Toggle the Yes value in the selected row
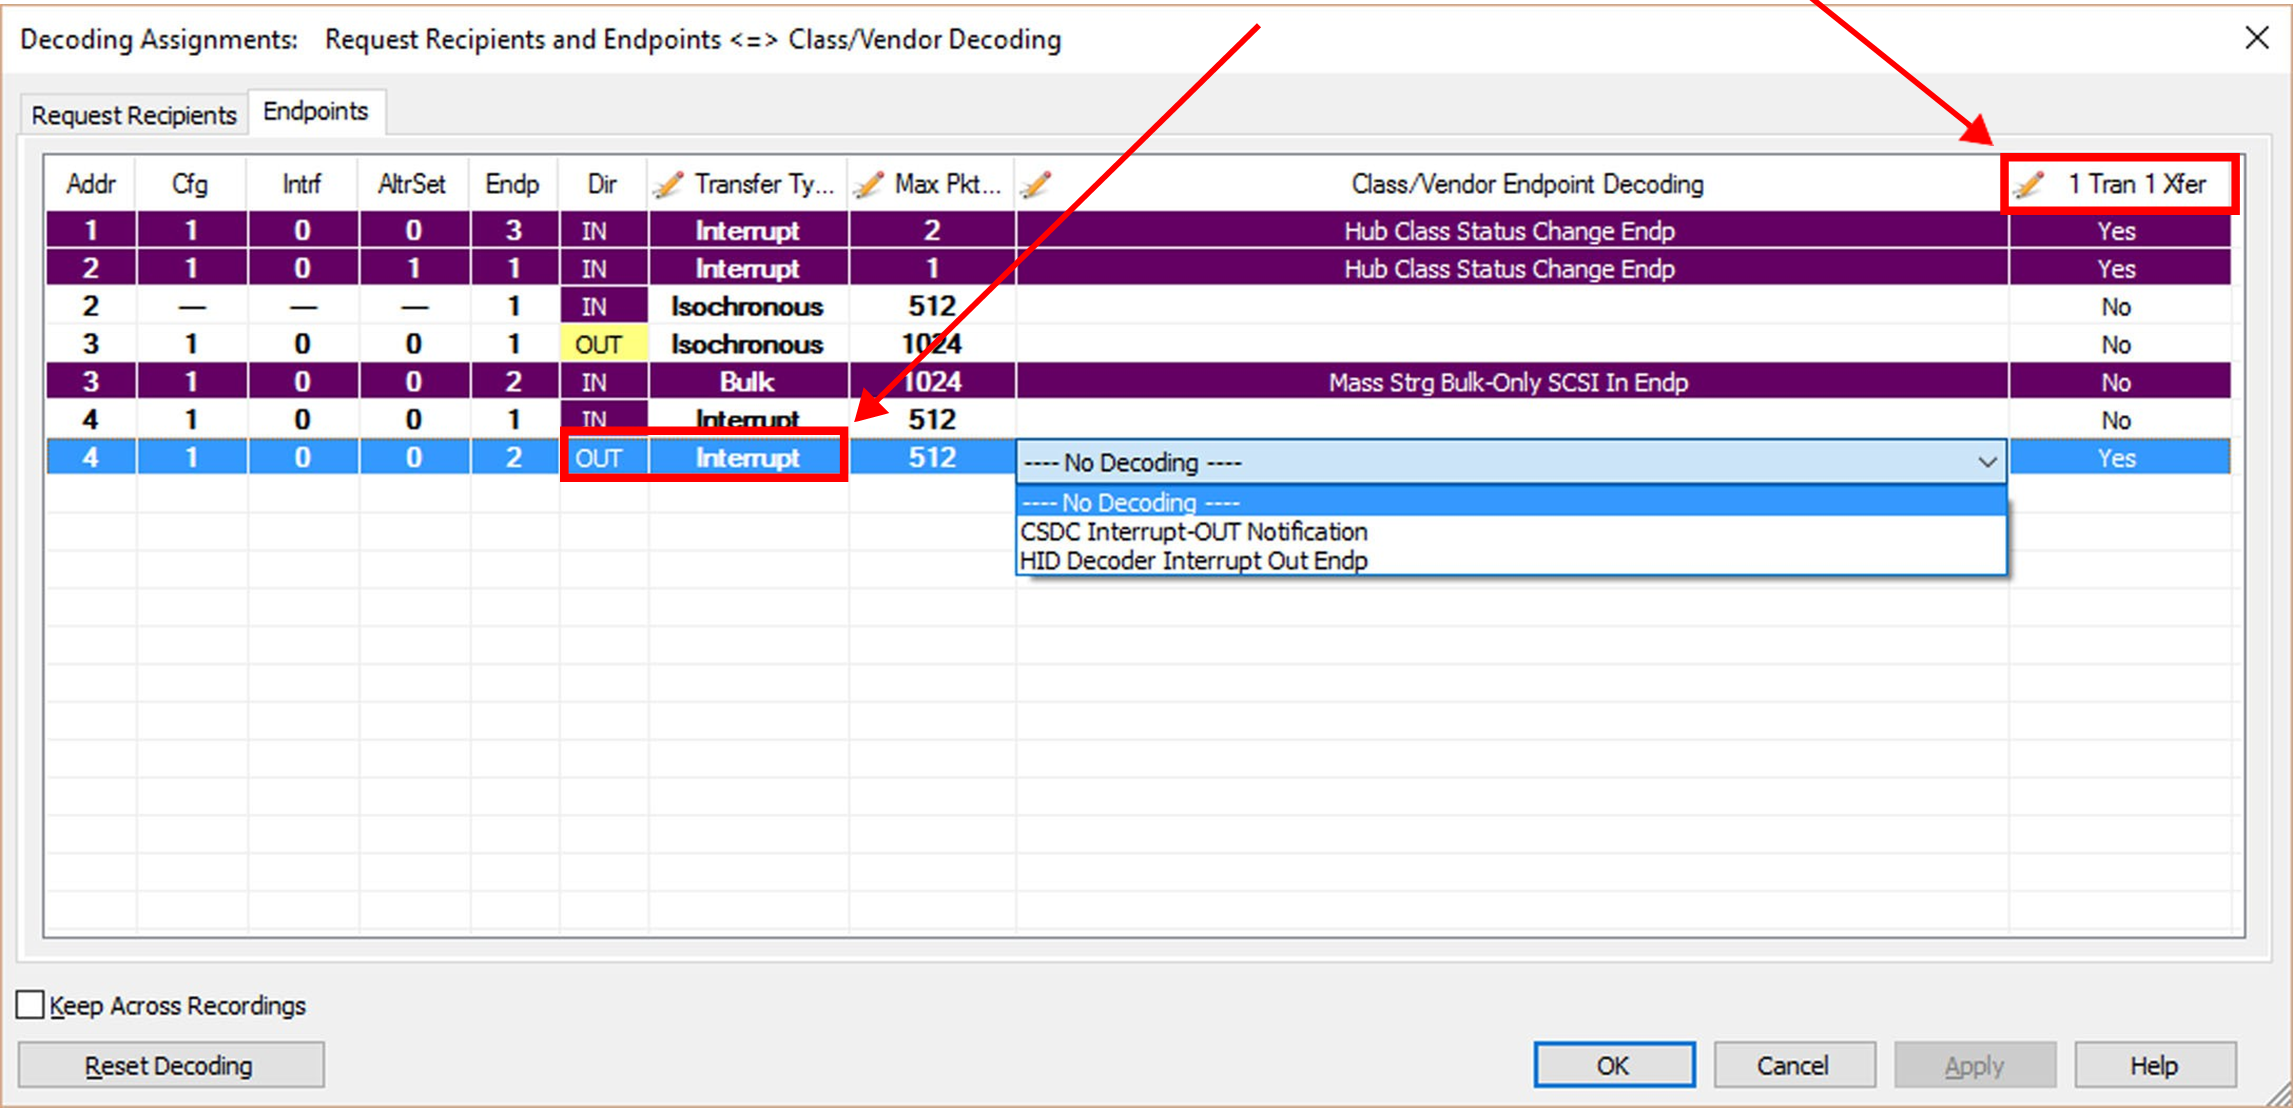The width and height of the screenshot is (2293, 1108). coord(2118,458)
